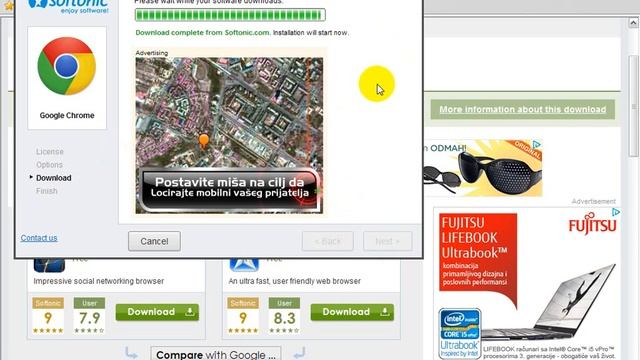Viewport: 640px width, 360px height.
Task: Select the Finish step in sidebar
Action: pyautogui.click(x=47, y=191)
